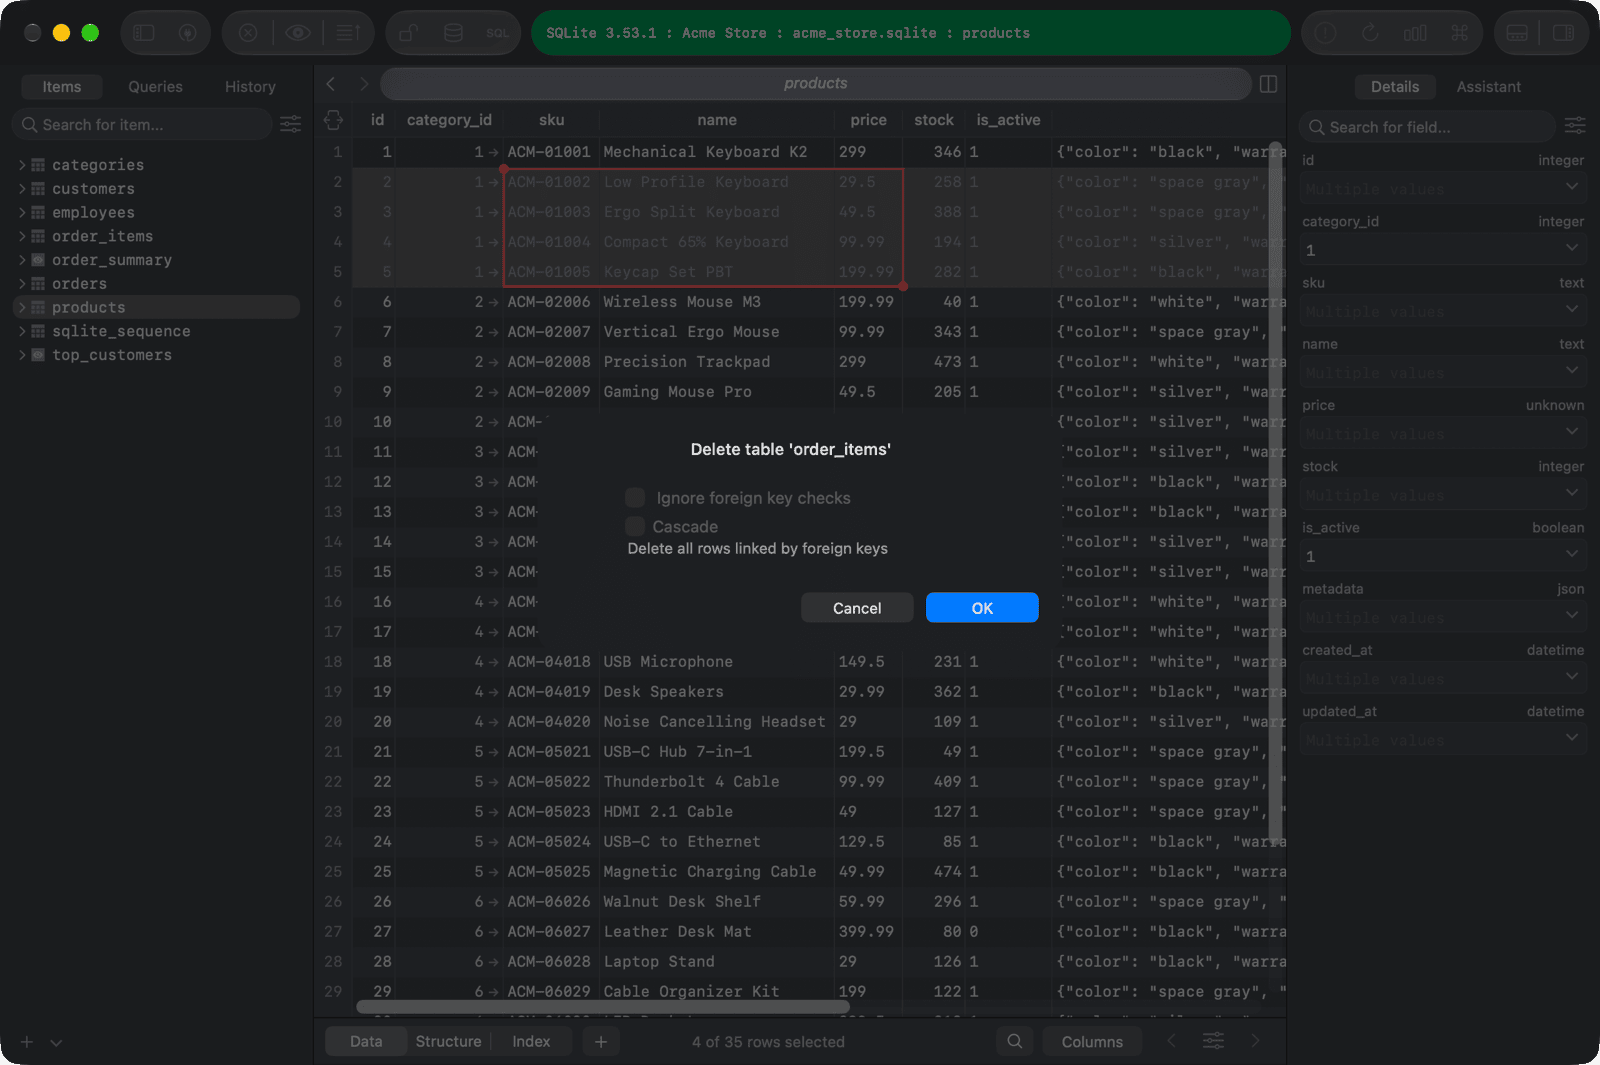Click the command key shortcut icon
Image resolution: width=1600 pixels, height=1065 pixels.
tap(1460, 33)
